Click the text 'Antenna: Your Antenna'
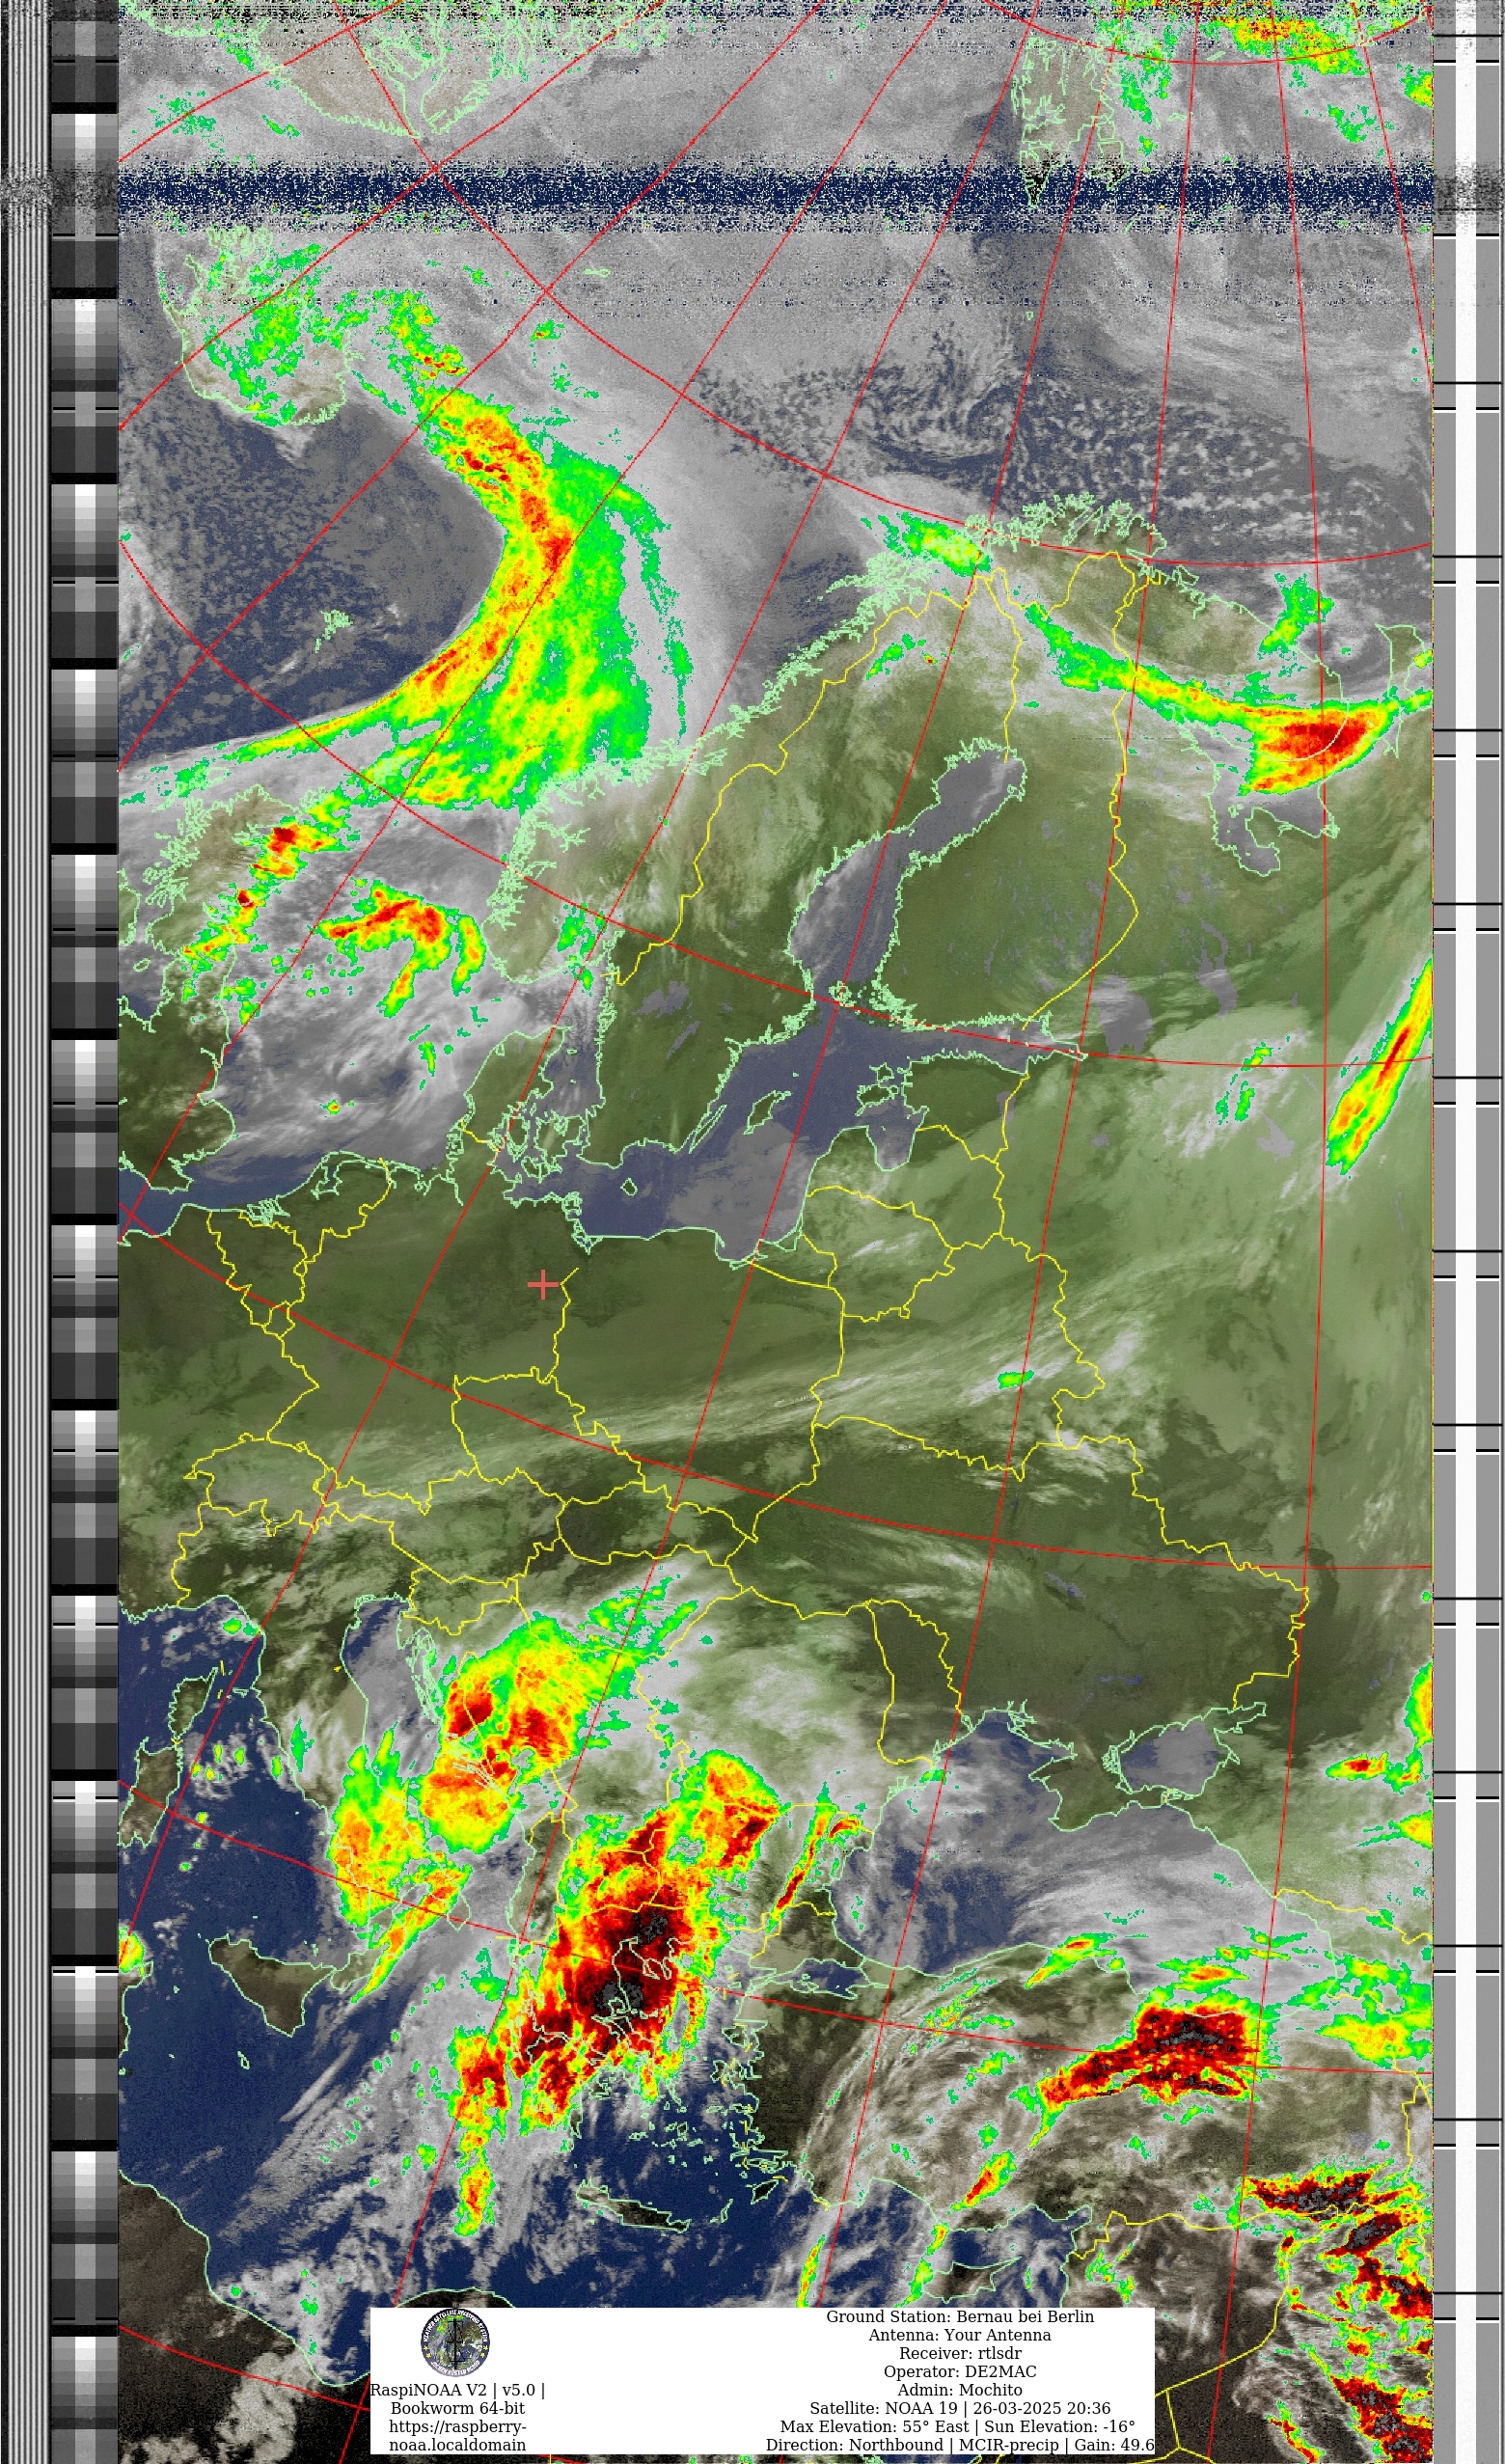This screenshot has width=1505, height=2464. pos(960,2335)
